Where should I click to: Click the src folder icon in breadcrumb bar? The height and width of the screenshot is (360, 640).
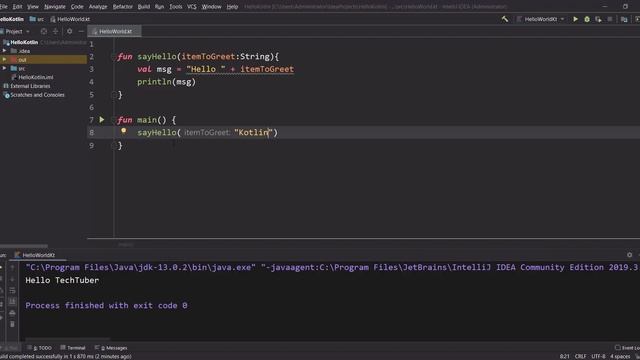click(x=33, y=19)
